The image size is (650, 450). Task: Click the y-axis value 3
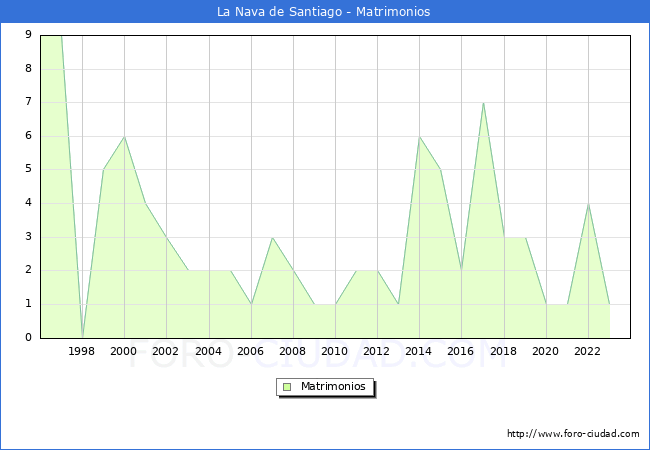coord(28,237)
